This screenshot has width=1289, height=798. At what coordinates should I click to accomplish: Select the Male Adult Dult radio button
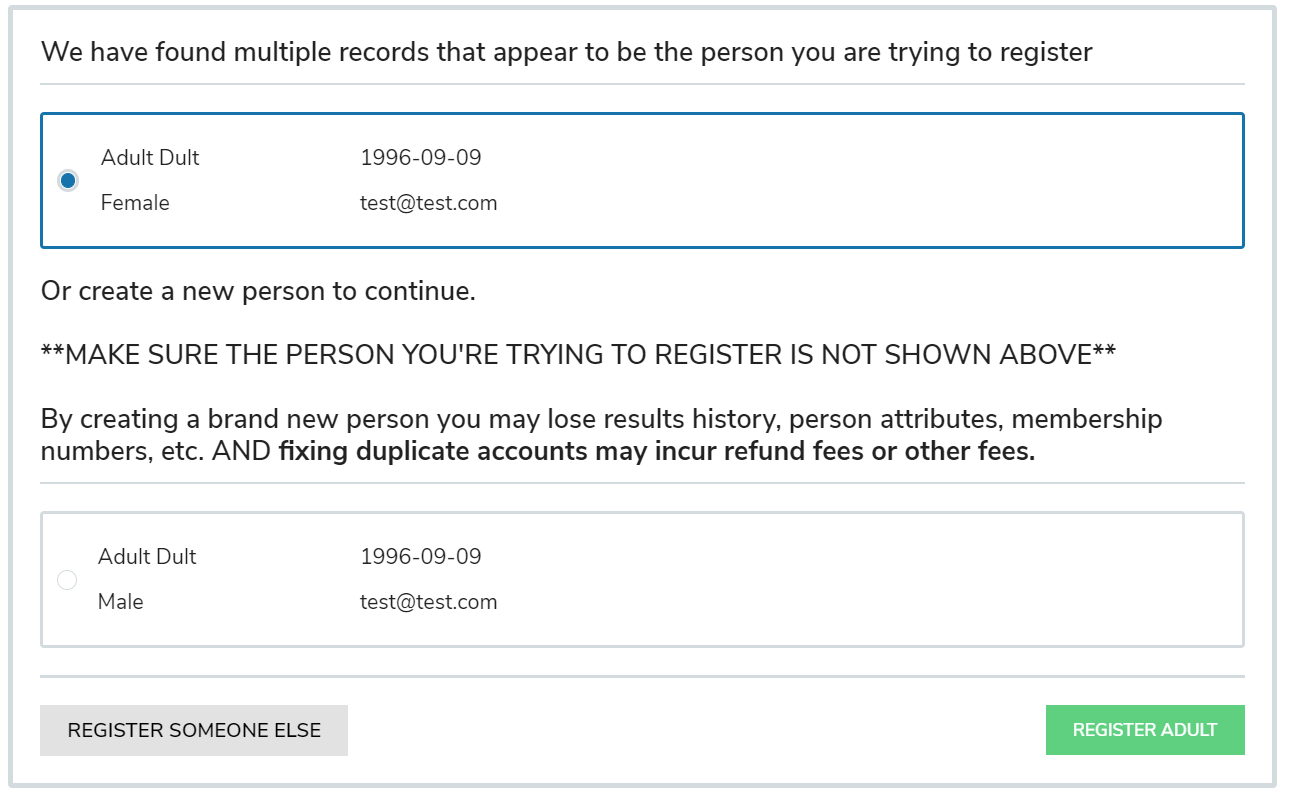tap(67, 580)
